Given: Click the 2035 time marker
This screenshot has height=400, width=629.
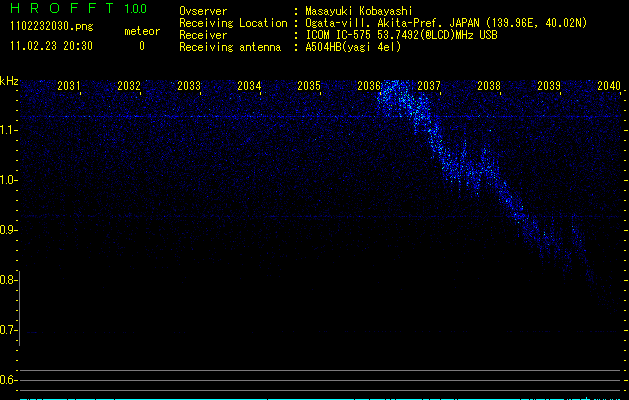Looking at the screenshot, I should click(309, 86).
